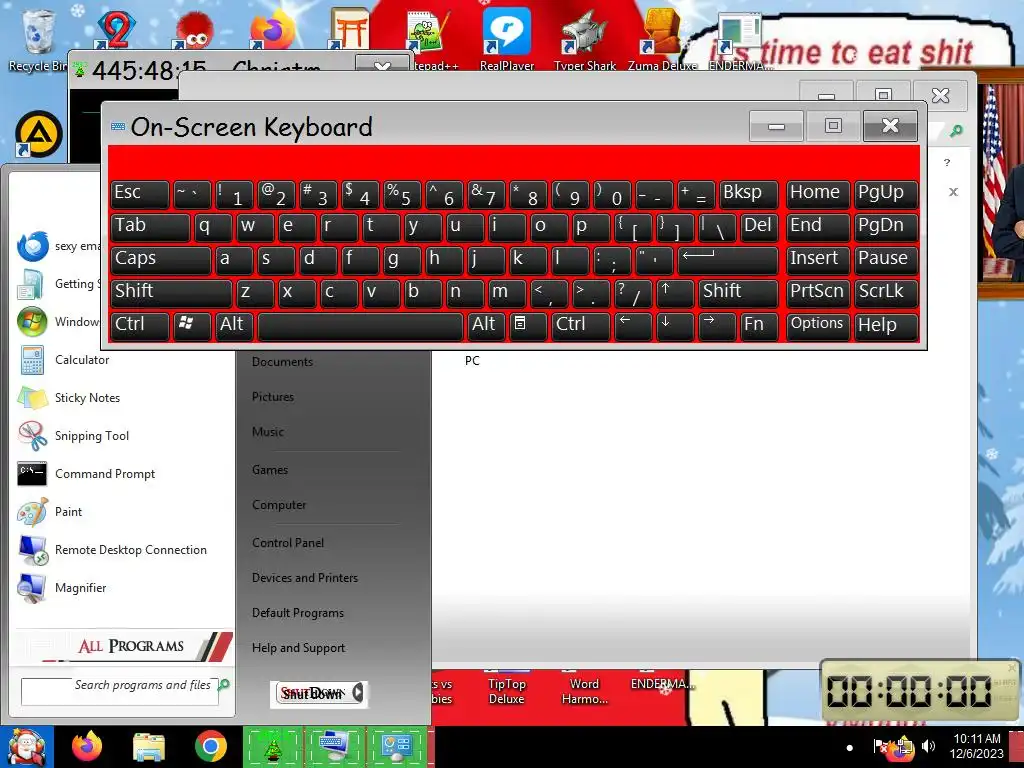Toggle the left Shift key
The height and width of the screenshot is (768, 1024).
(x=171, y=293)
